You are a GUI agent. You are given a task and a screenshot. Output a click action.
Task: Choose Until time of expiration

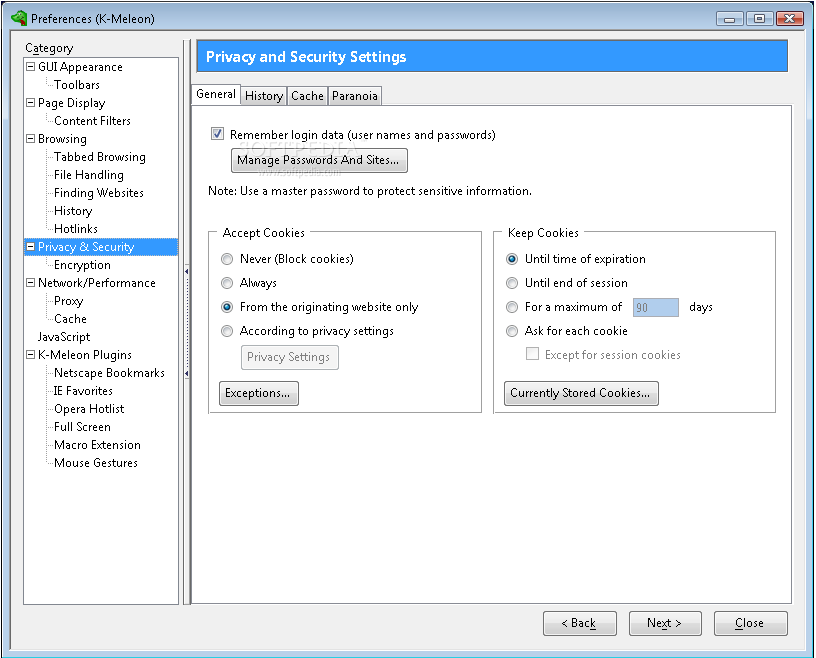click(512, 259)
